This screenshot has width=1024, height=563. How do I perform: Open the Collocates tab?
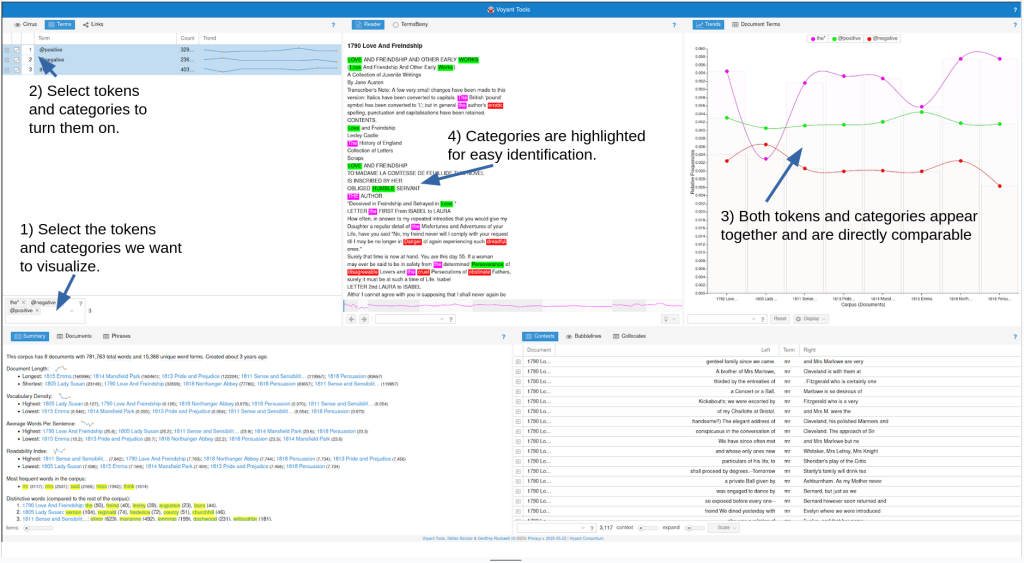coord(630,336)
